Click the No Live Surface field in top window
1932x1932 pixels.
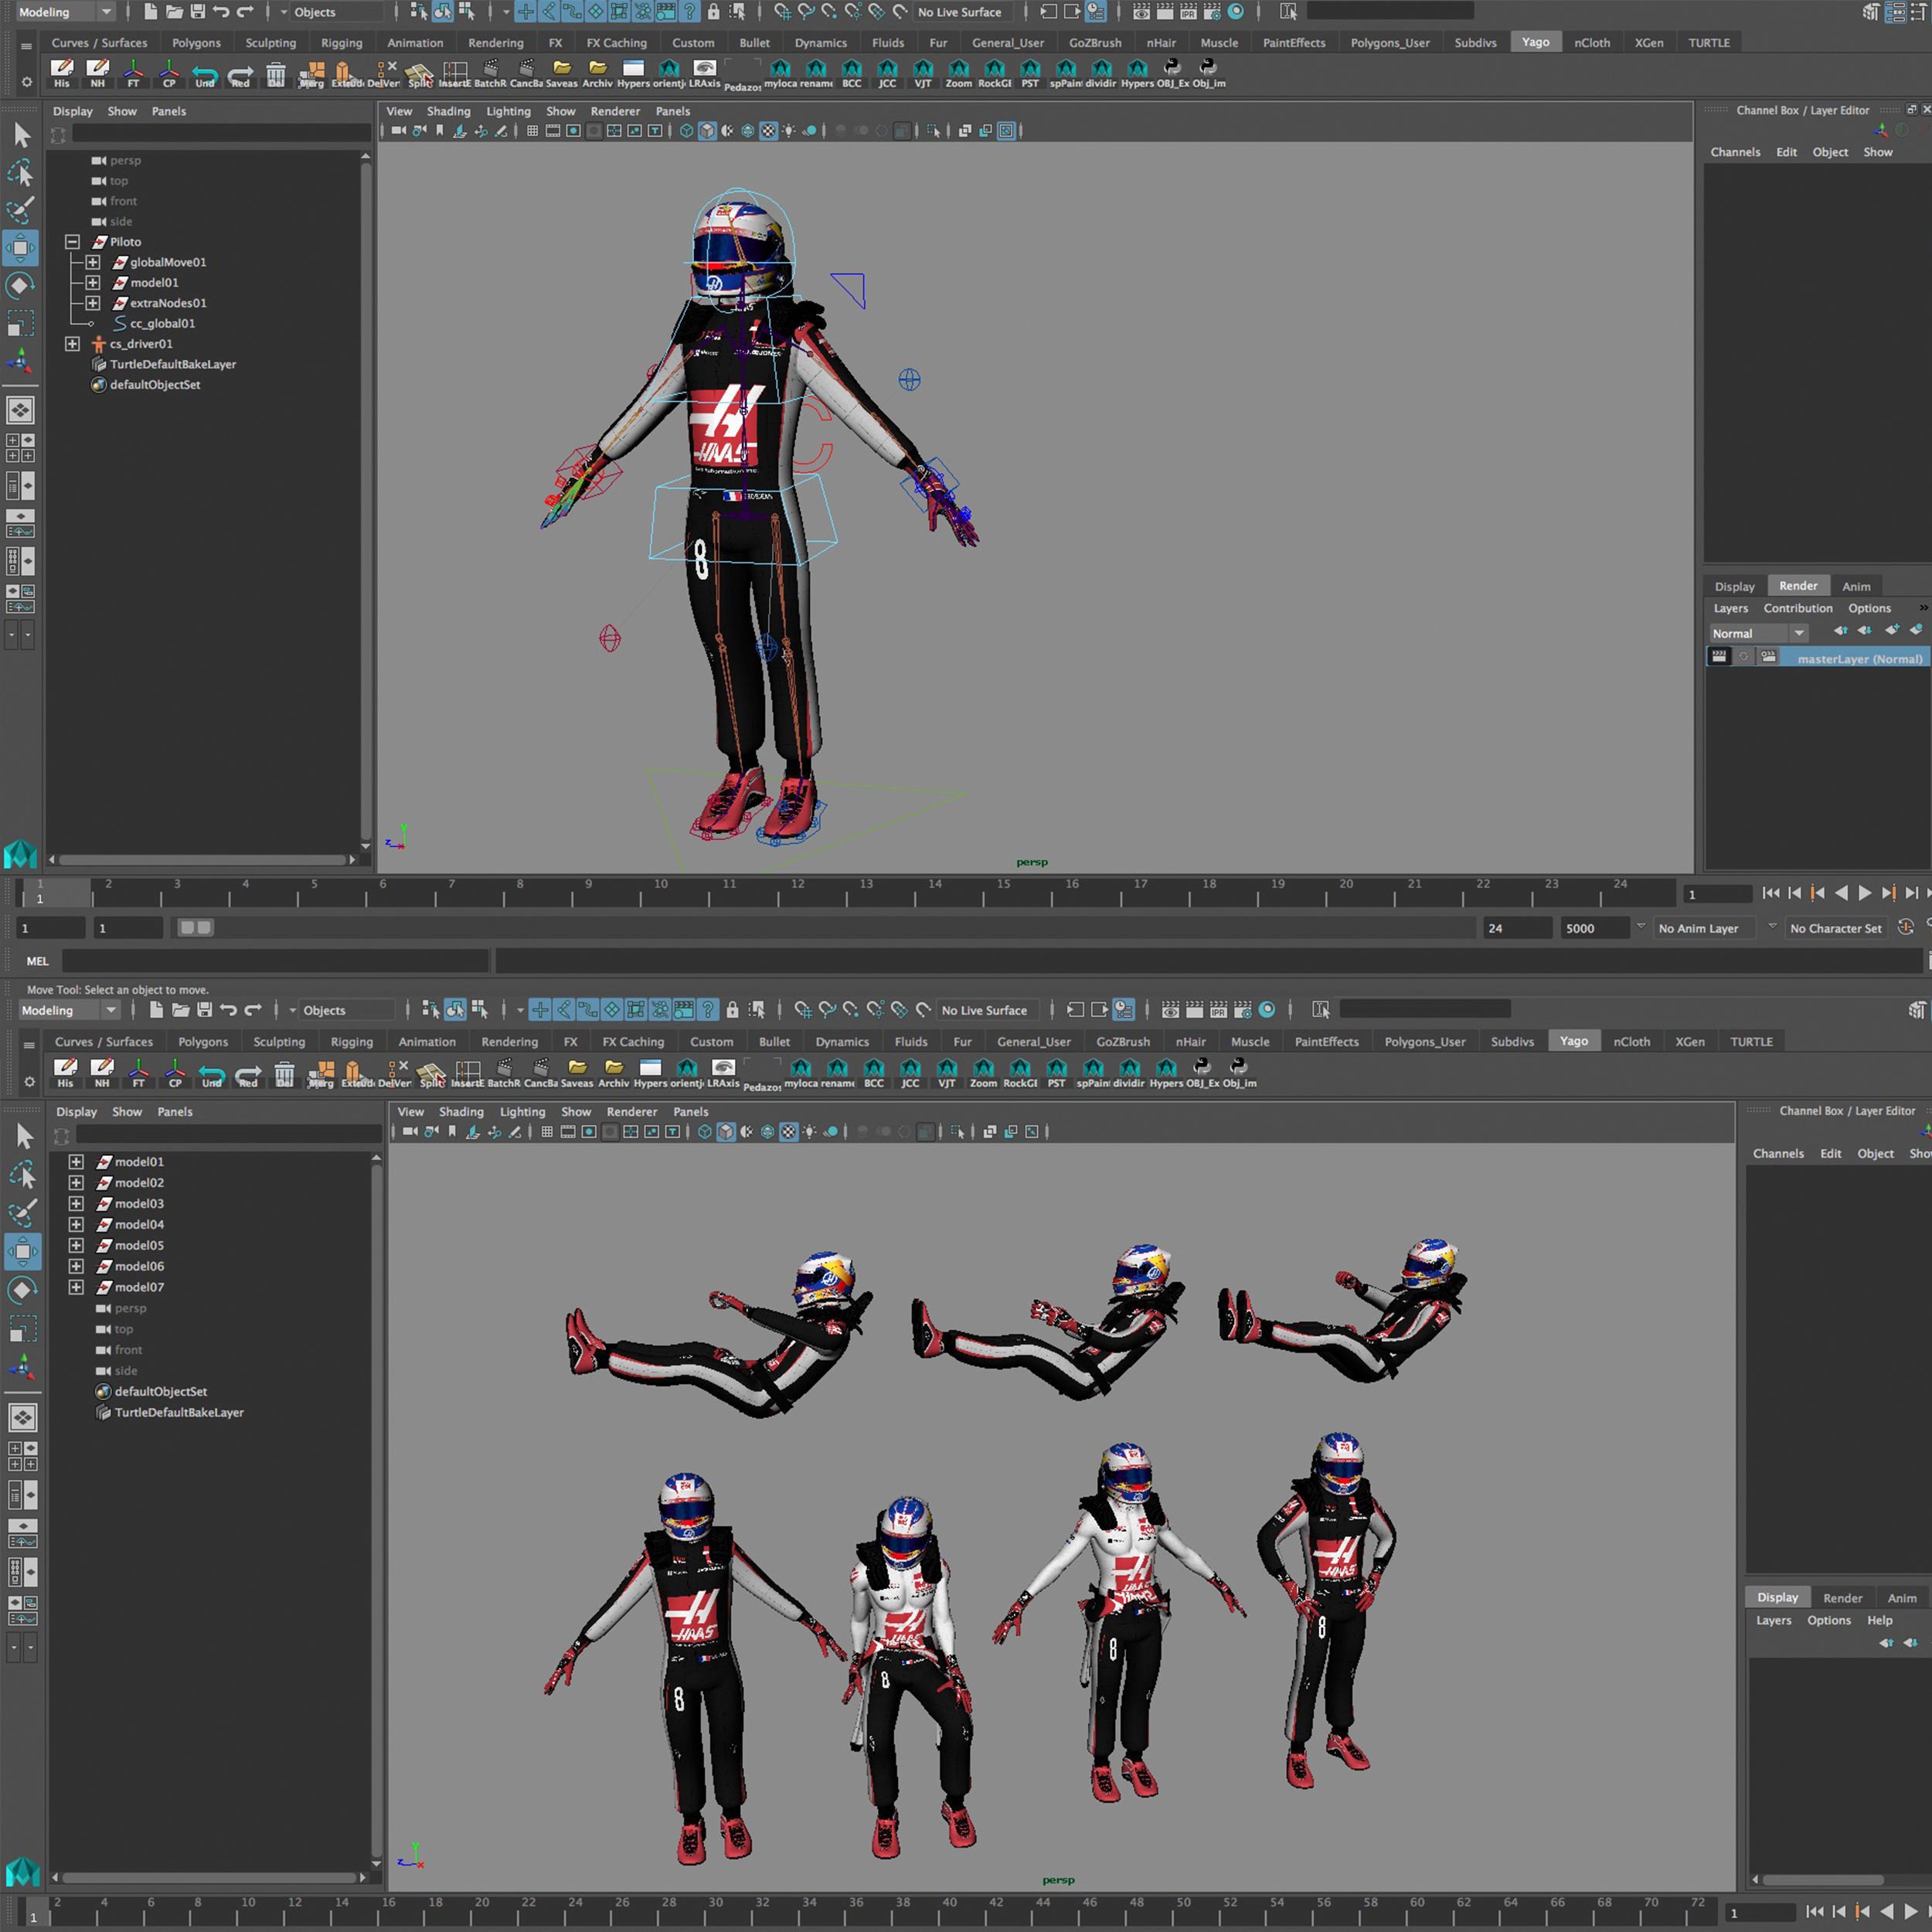click(x=963, y=12)
